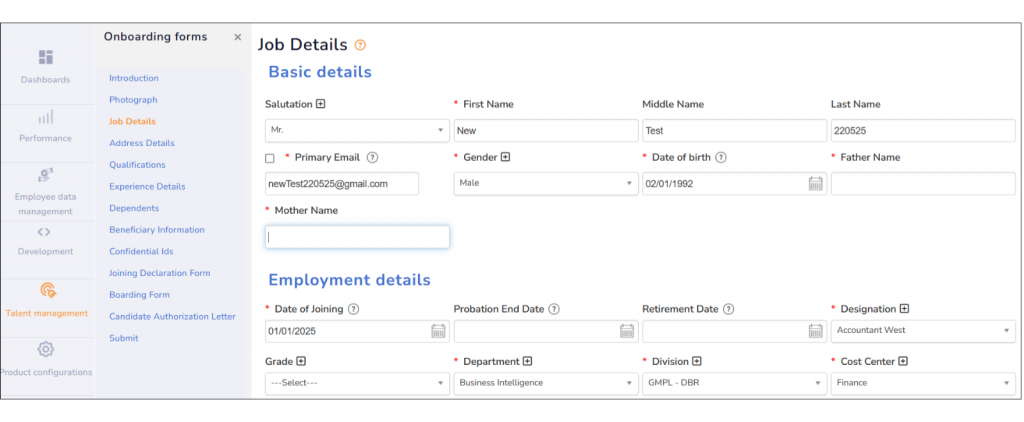
Task: Click the plus icon next to Salutation
Action: point(321,104)
